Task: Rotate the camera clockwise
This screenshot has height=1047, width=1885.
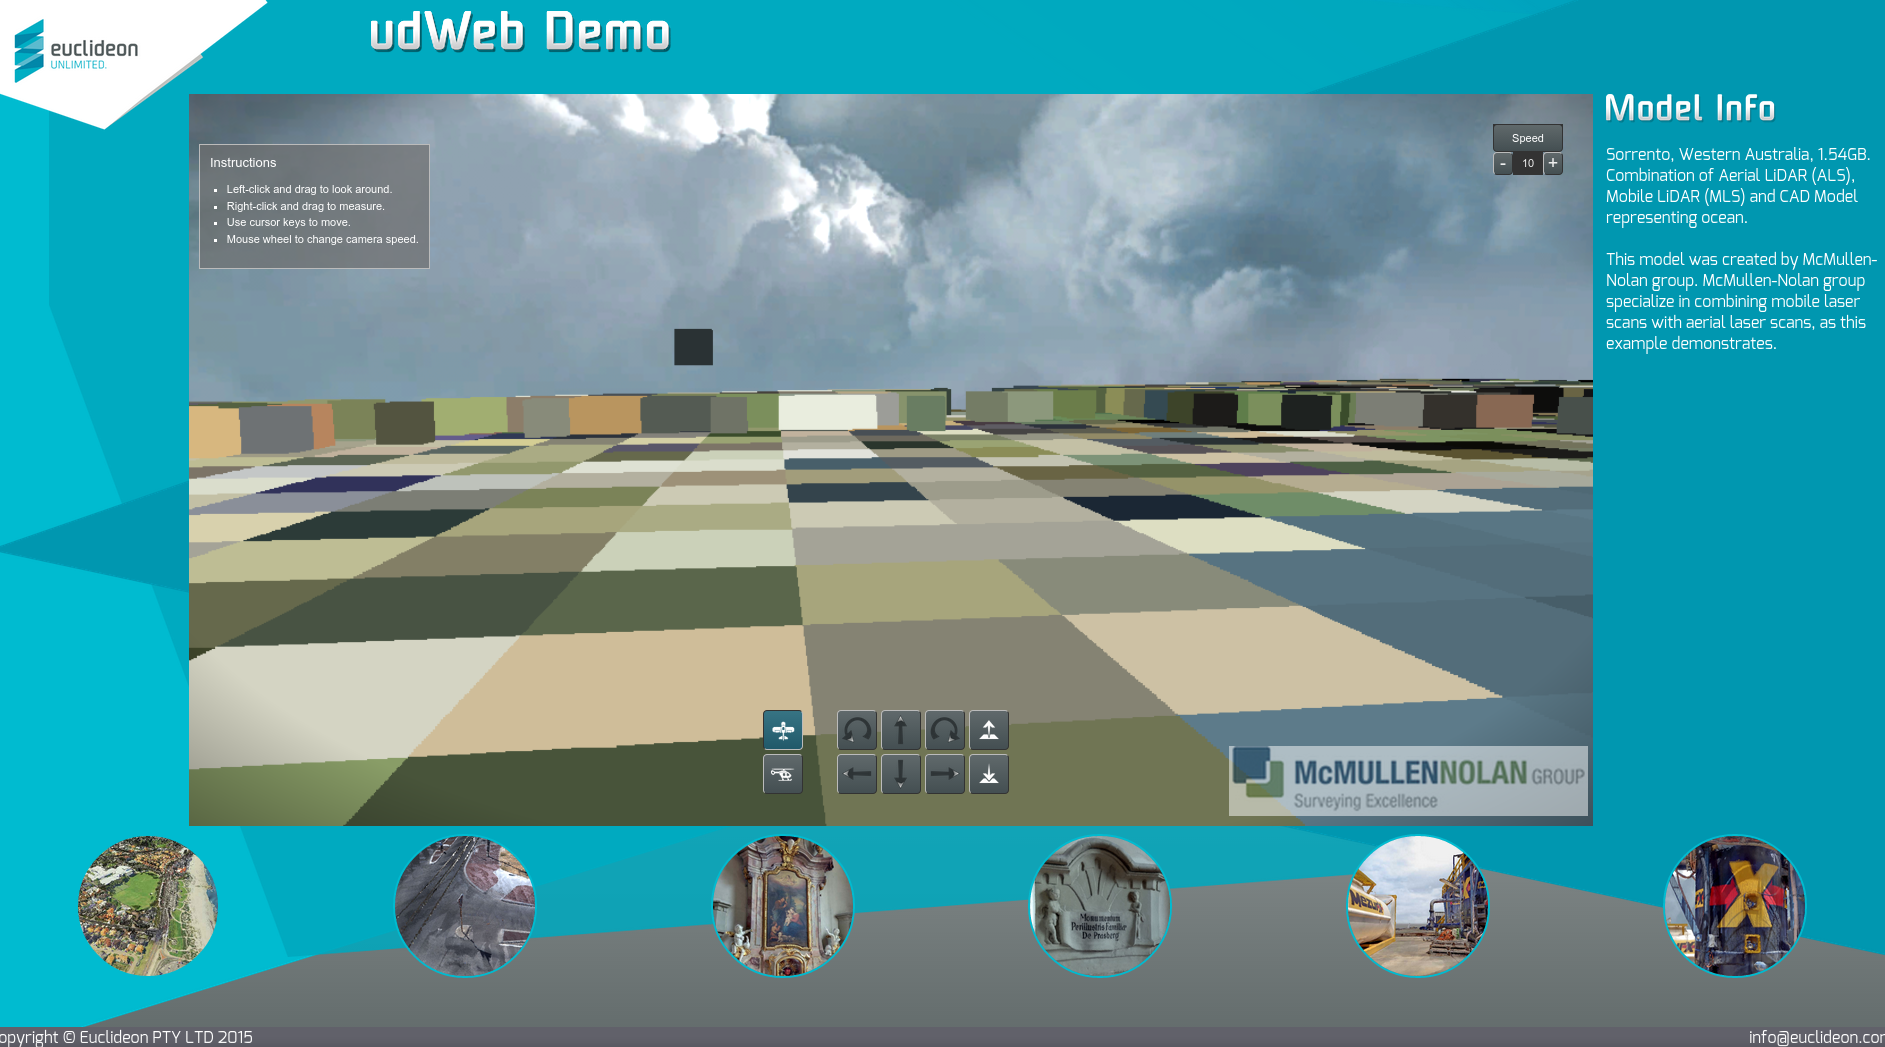Action: click(945, 730)
